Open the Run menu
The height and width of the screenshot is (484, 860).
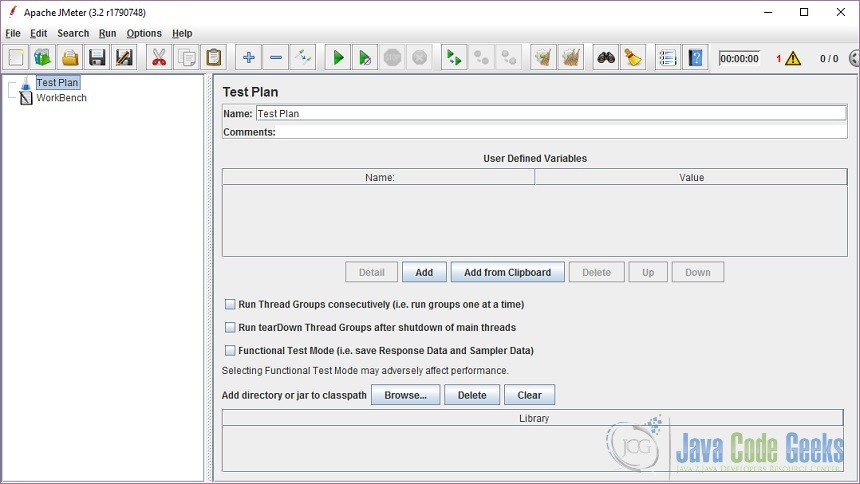(108, 33)
